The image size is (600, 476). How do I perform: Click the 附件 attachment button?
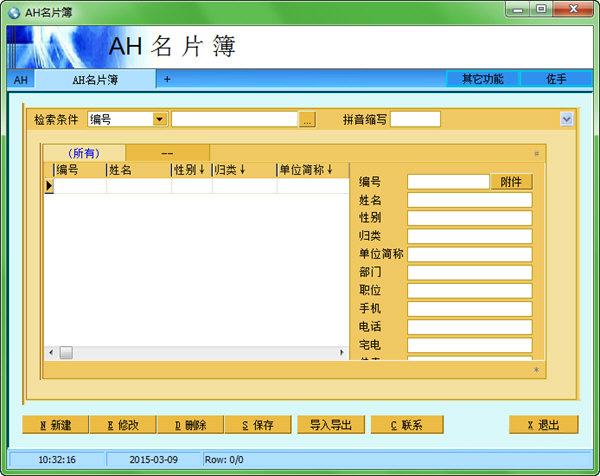511,182
